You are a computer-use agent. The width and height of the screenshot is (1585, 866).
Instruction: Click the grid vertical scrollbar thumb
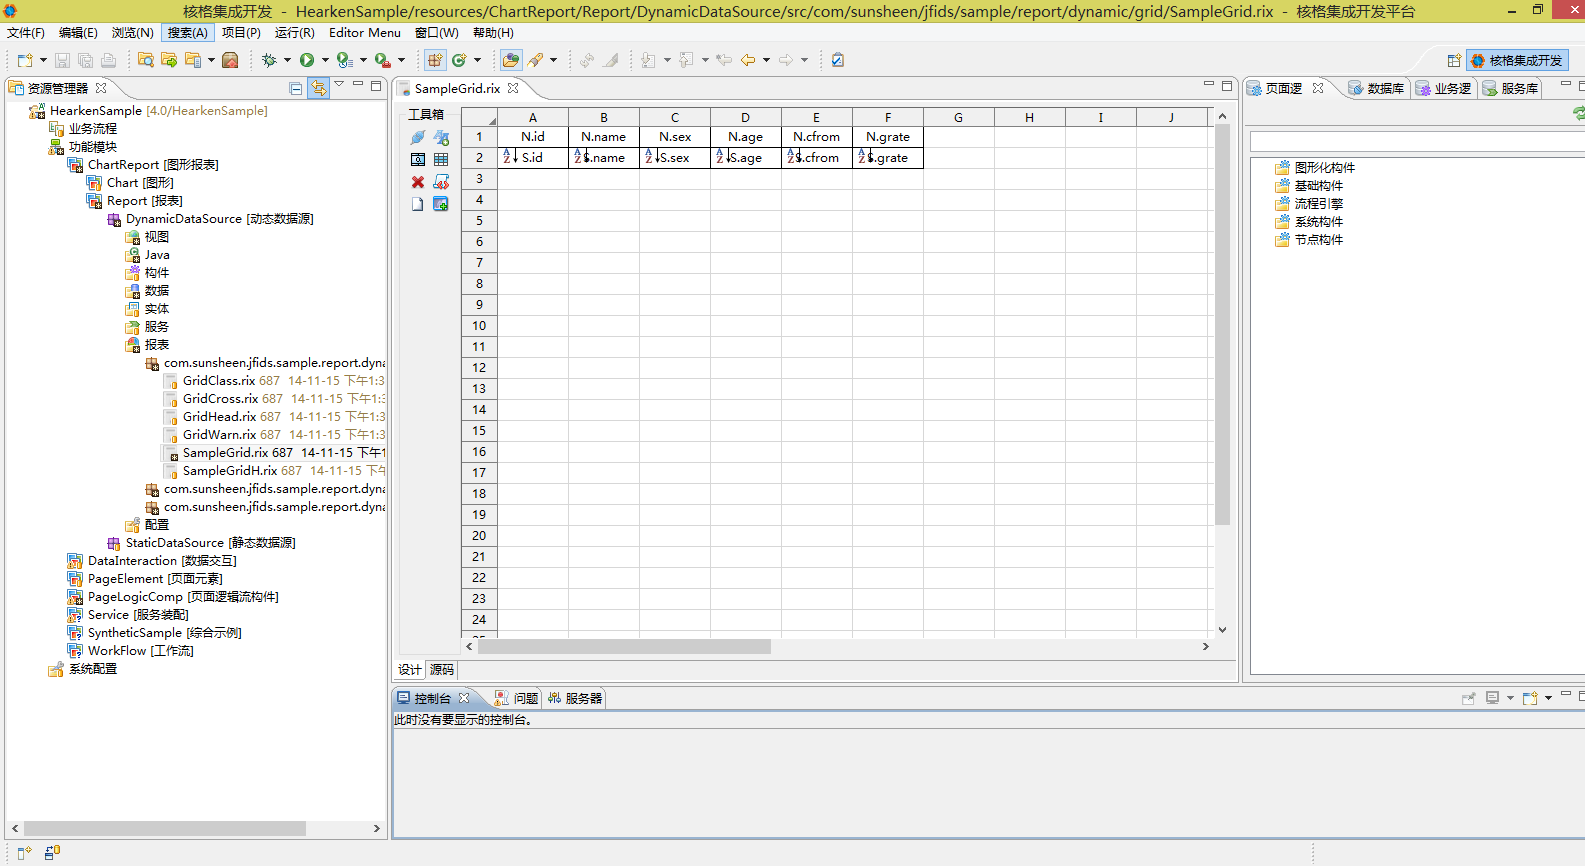point(1222,325)
